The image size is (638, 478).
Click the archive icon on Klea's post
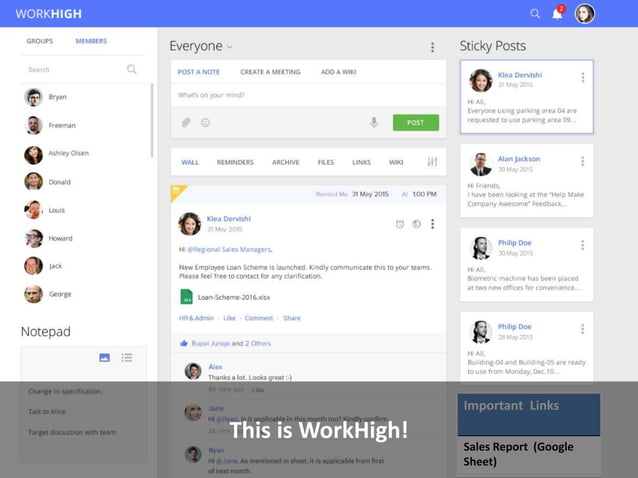tap(416, 224)
